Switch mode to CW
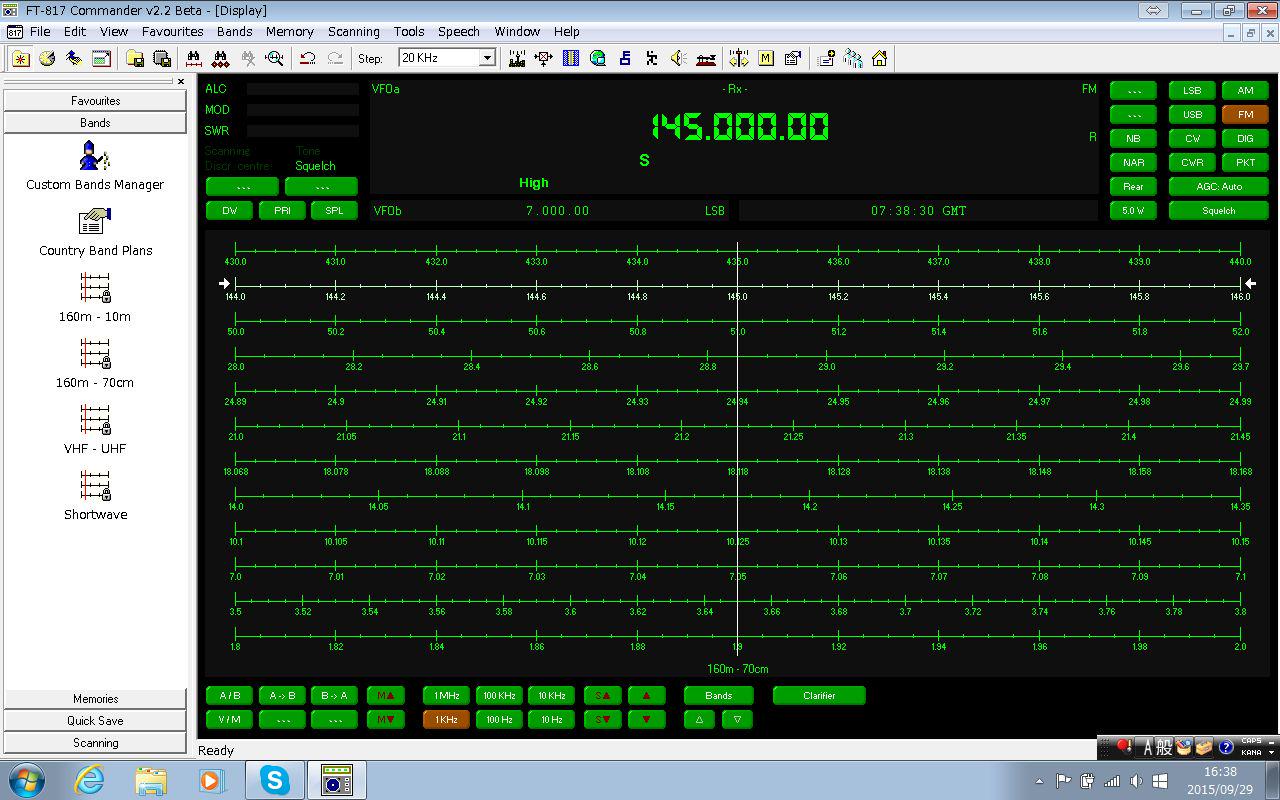The height and width of the screenshot is (800, 1280). (1192, 139)
